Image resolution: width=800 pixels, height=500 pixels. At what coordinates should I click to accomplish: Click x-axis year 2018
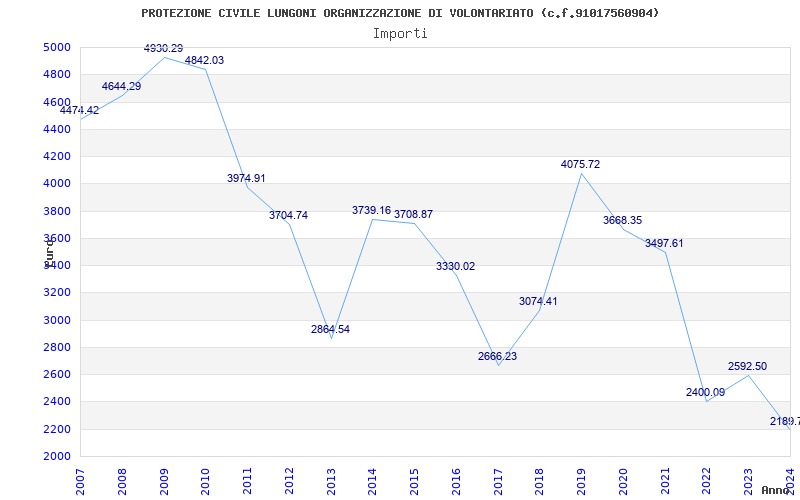click(x=540, y=482)
